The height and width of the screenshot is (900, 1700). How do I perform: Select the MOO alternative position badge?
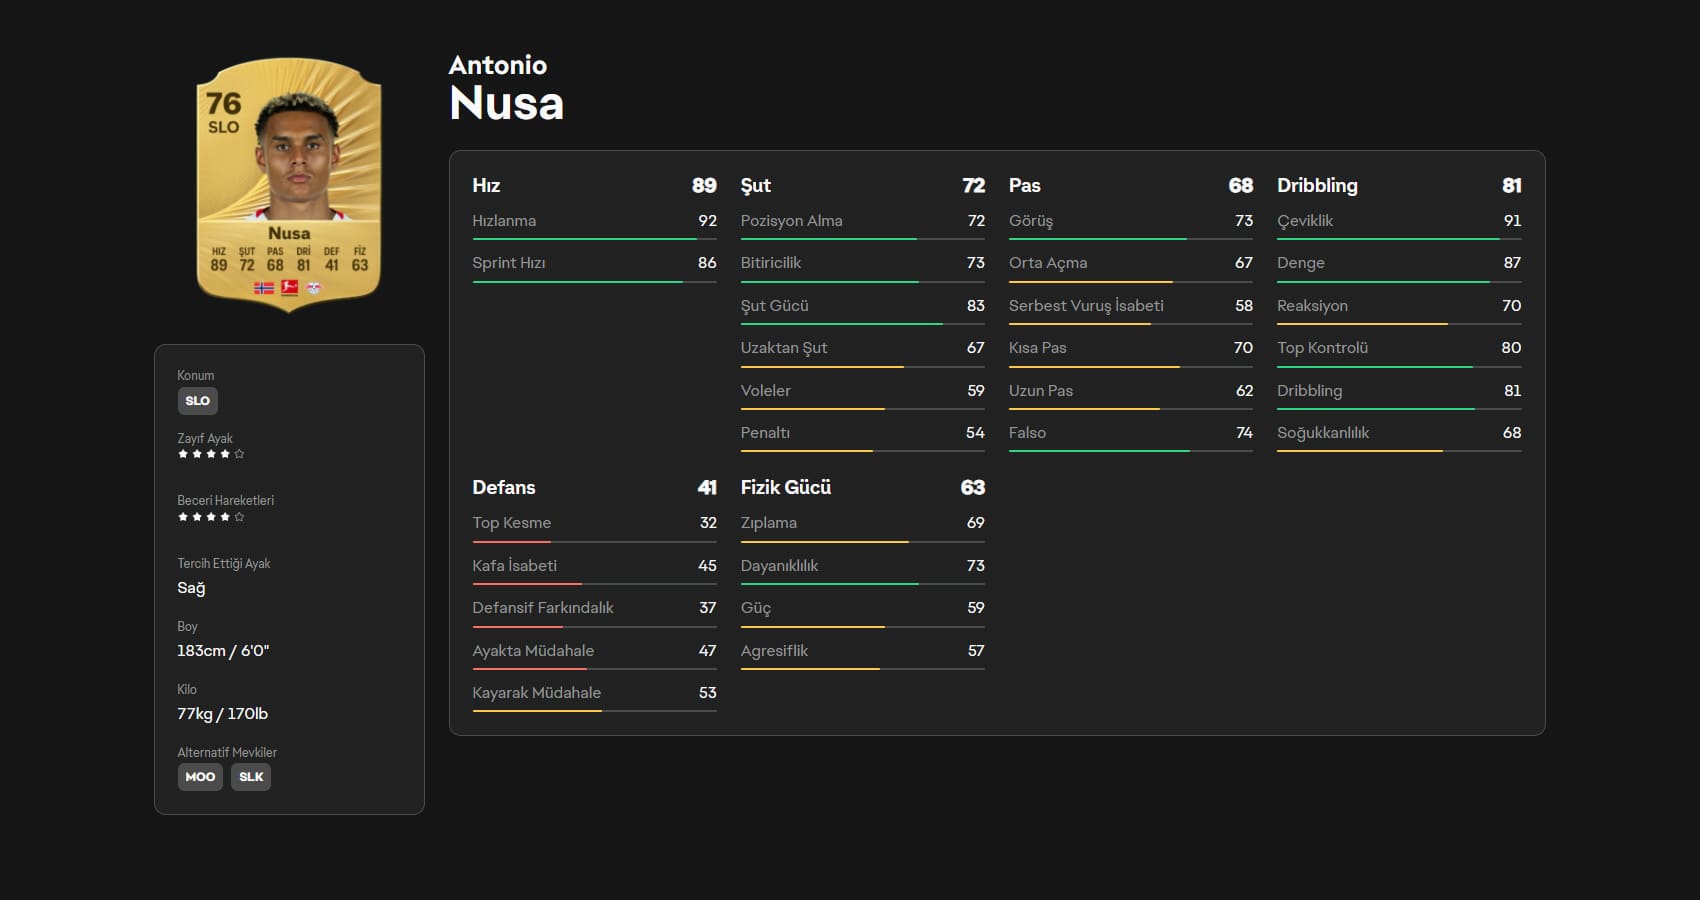(x=200, y=777)
